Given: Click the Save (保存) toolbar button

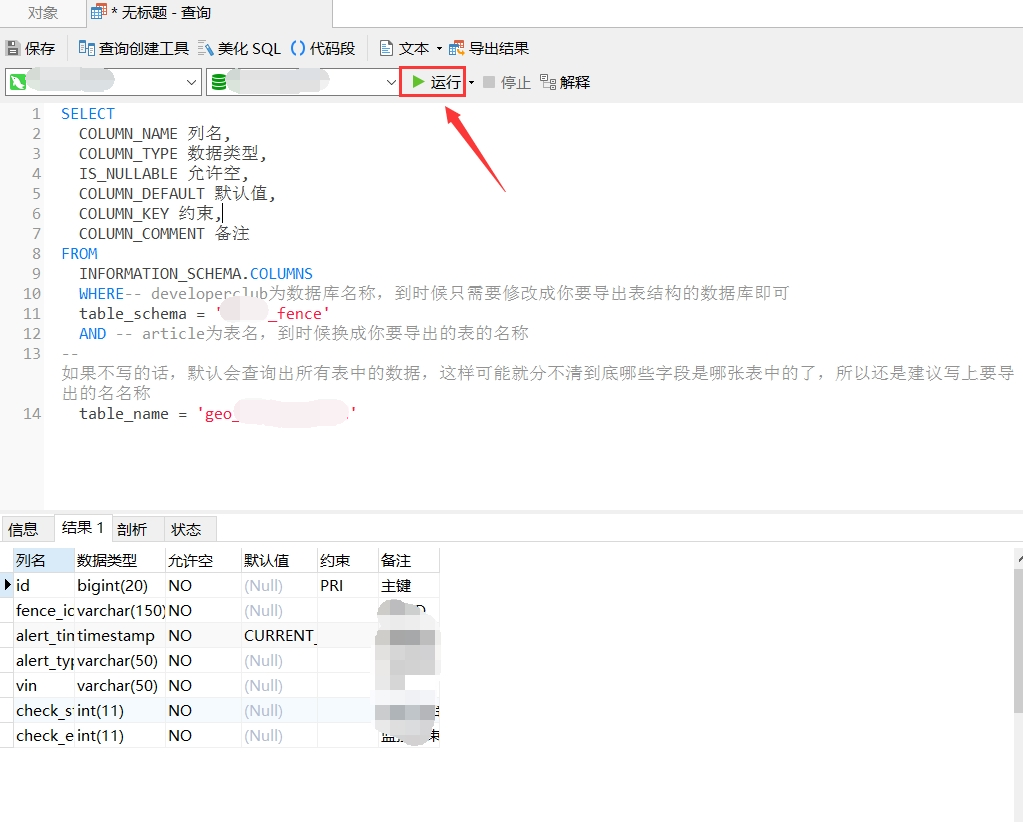Looking at the screenshot, I should [x=31, y=48].
